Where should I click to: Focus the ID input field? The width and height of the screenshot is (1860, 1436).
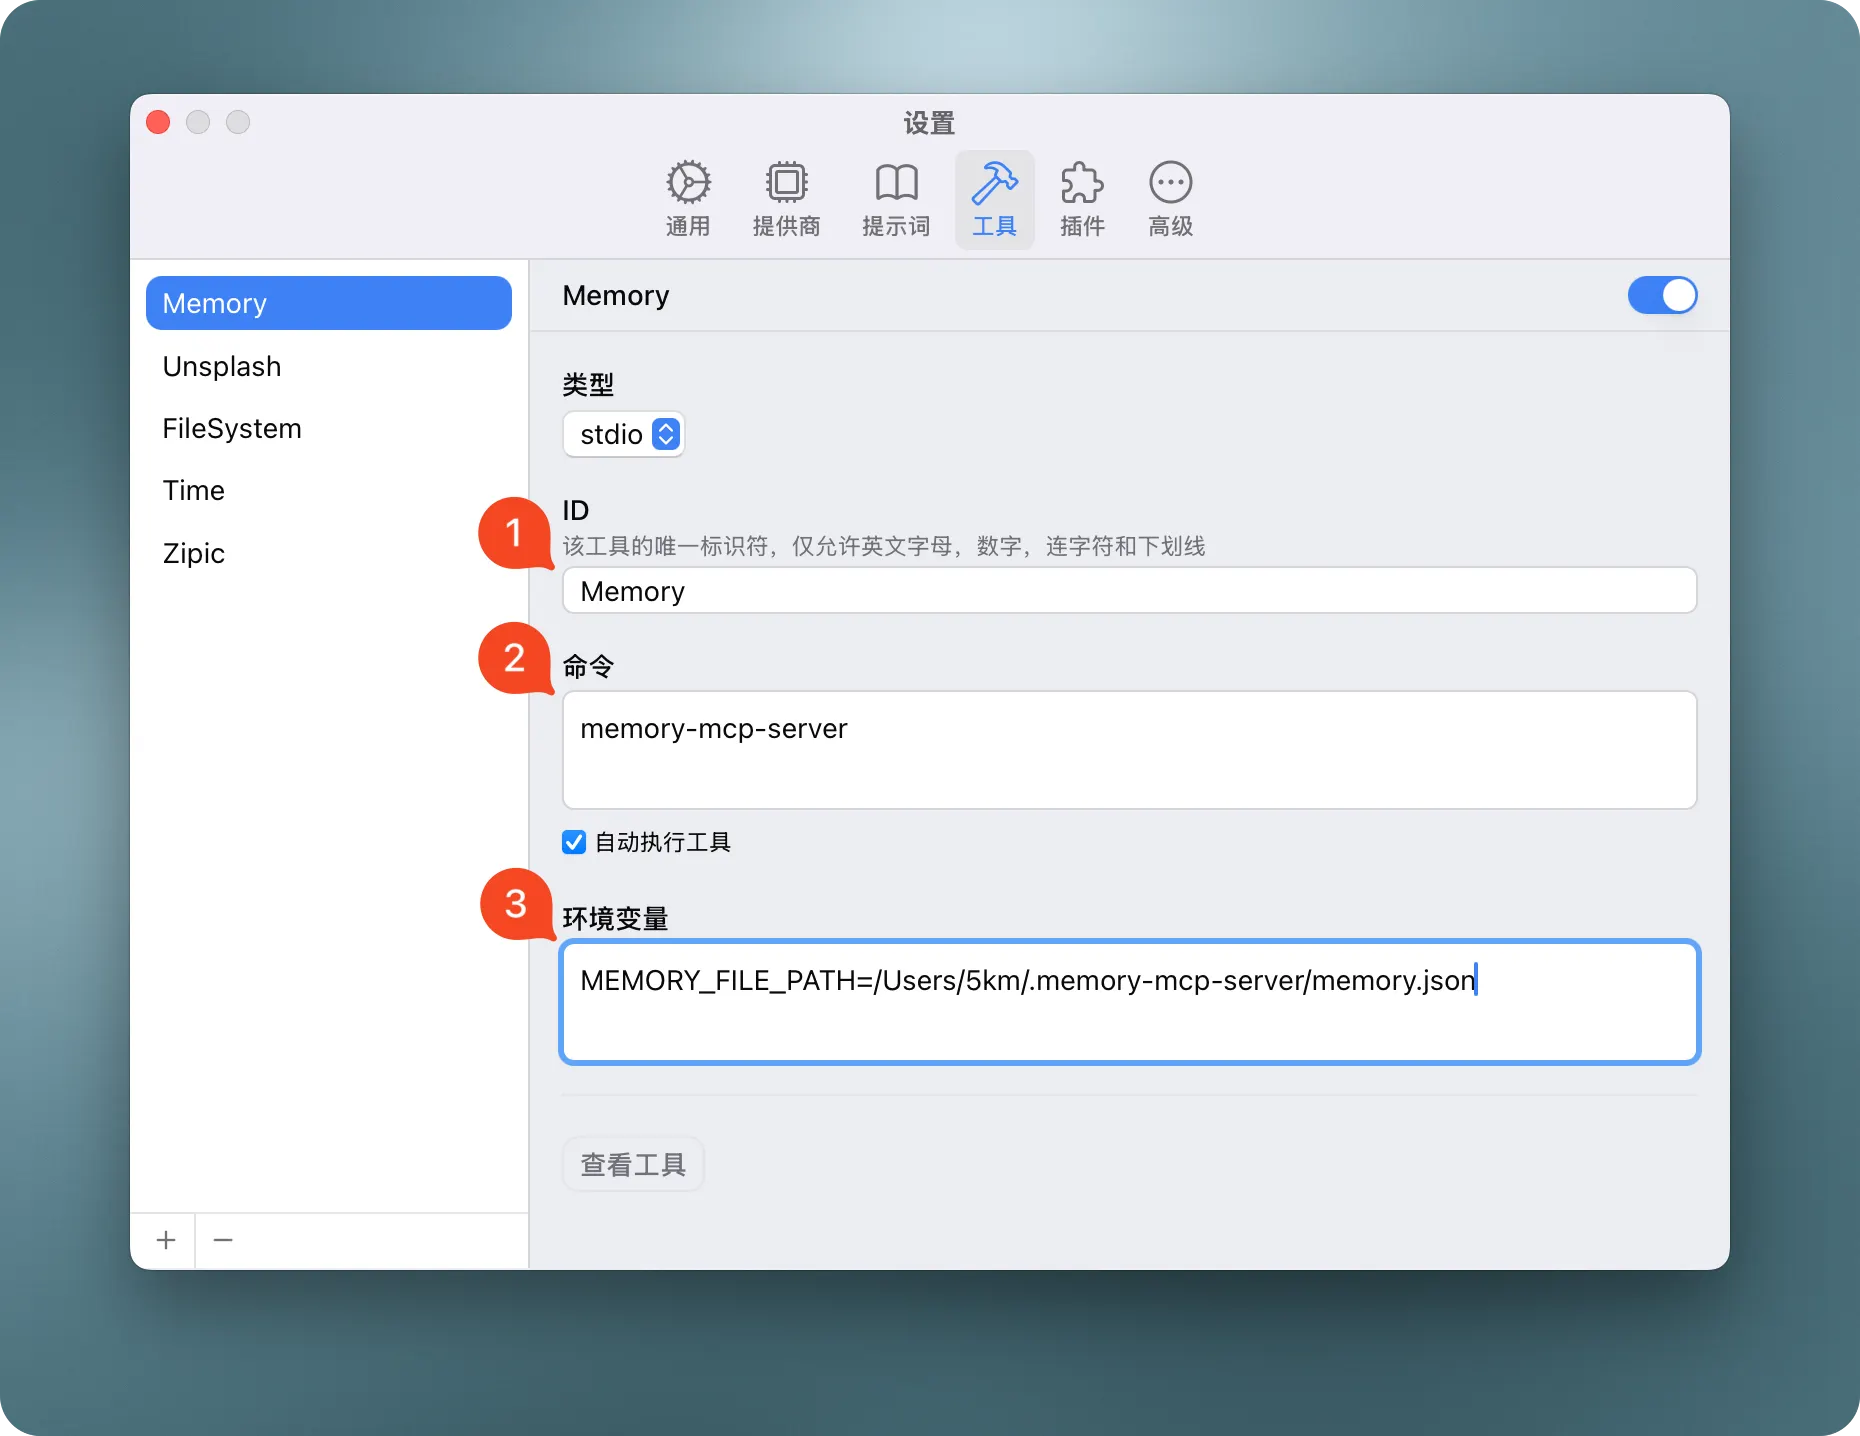click(x=1129, y=591)
